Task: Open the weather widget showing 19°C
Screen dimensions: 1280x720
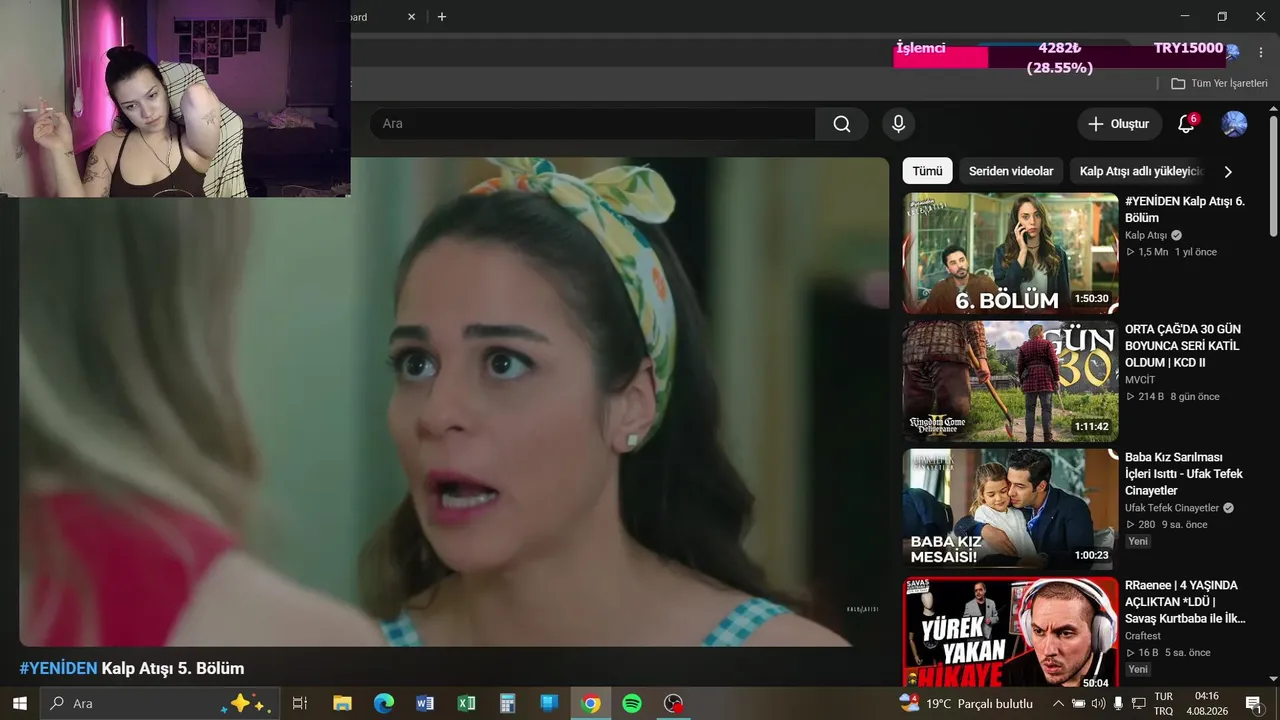Action: [x=966, y=703]
